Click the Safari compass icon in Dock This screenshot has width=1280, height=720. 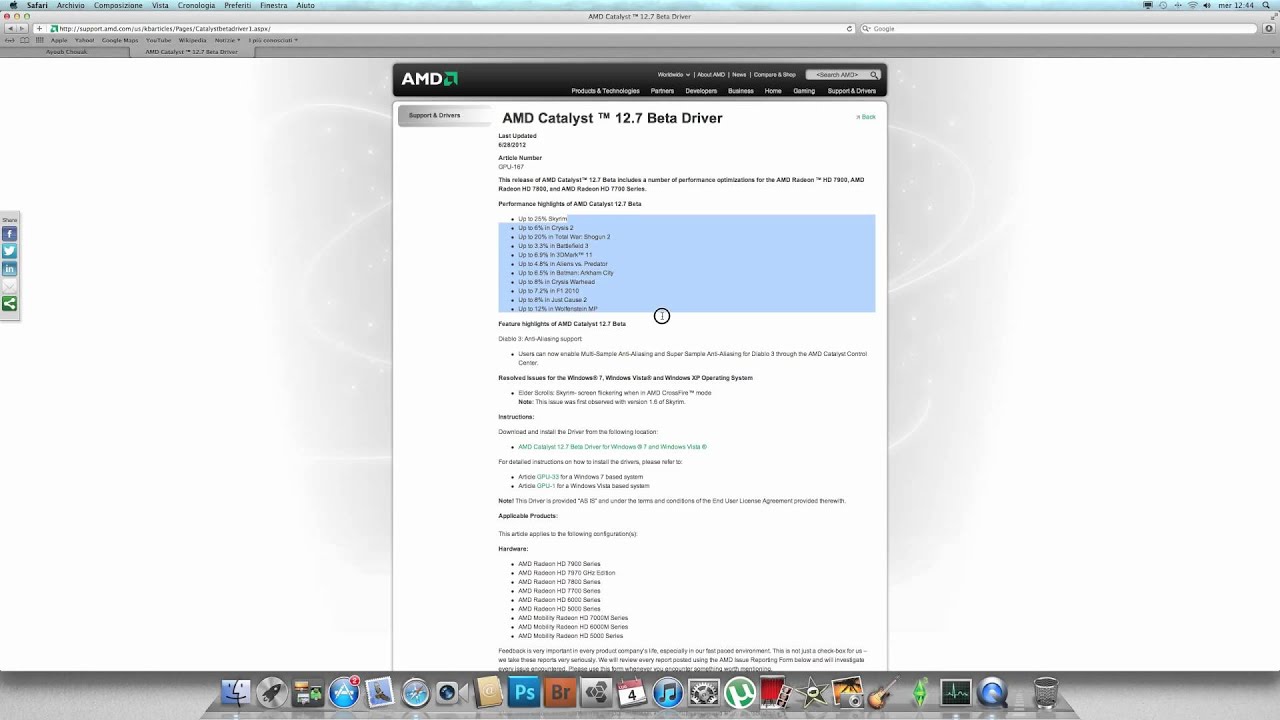(x=416, y=692)
